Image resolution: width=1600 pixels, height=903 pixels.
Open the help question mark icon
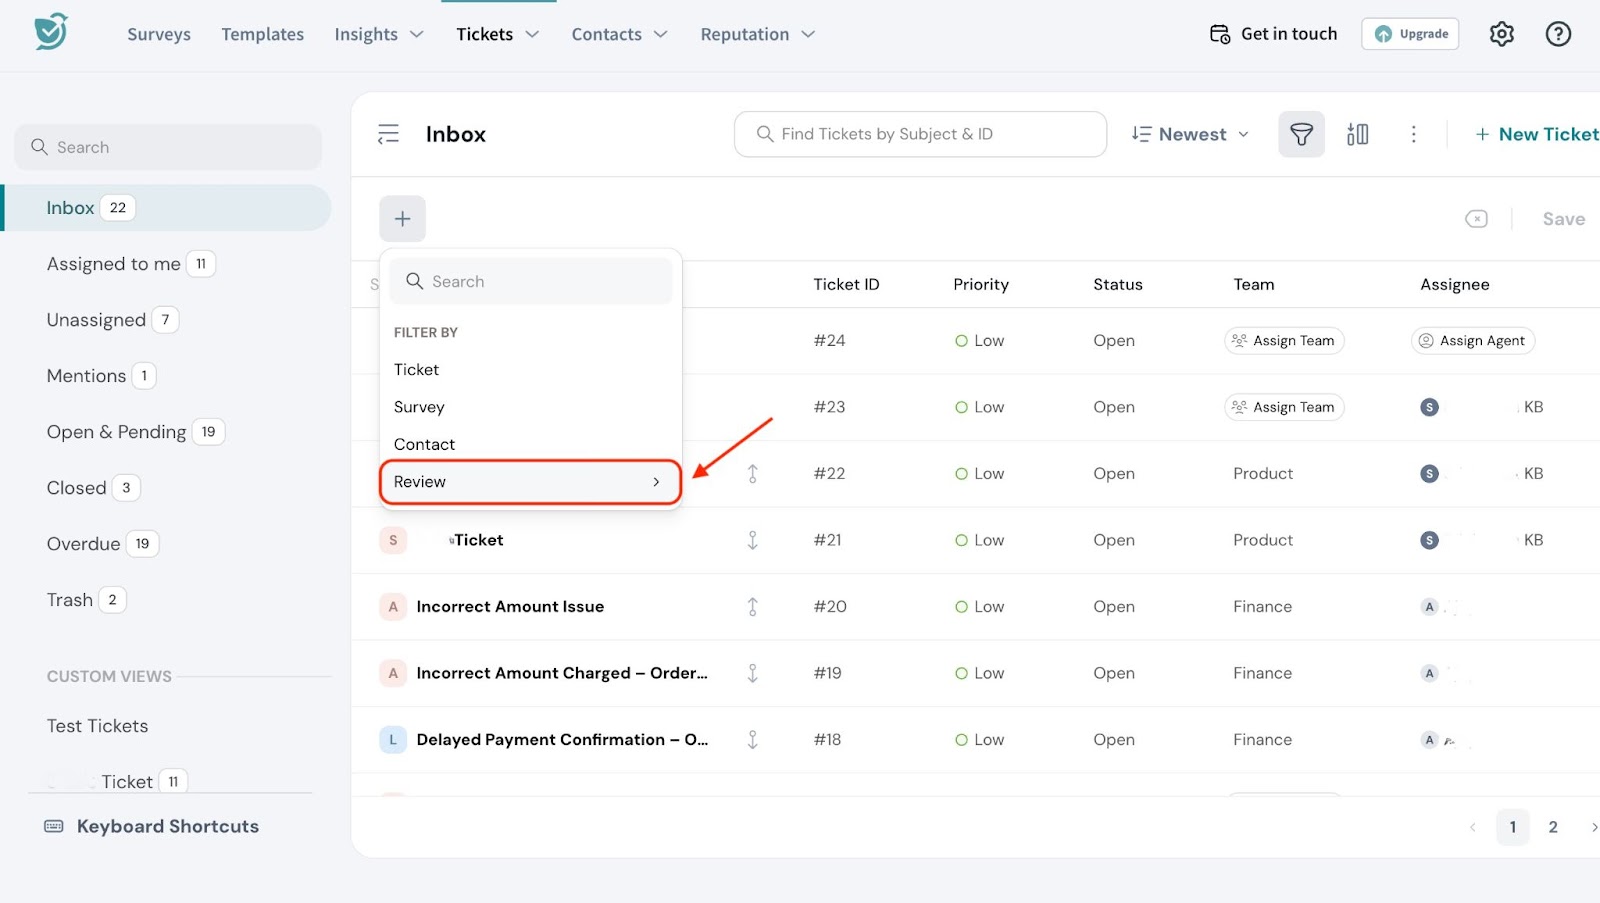1557,34
